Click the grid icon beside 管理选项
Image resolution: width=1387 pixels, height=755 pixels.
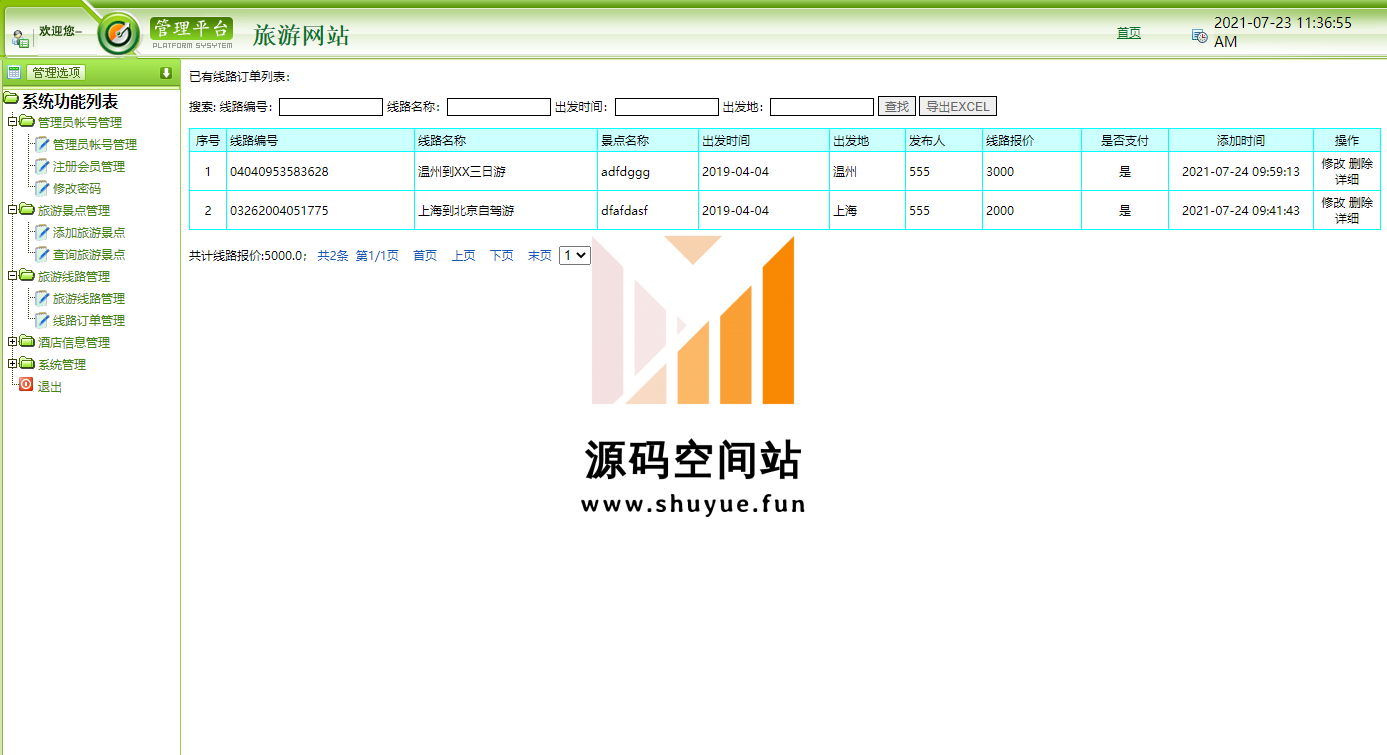pyautogui.click(x=14, y=72)
